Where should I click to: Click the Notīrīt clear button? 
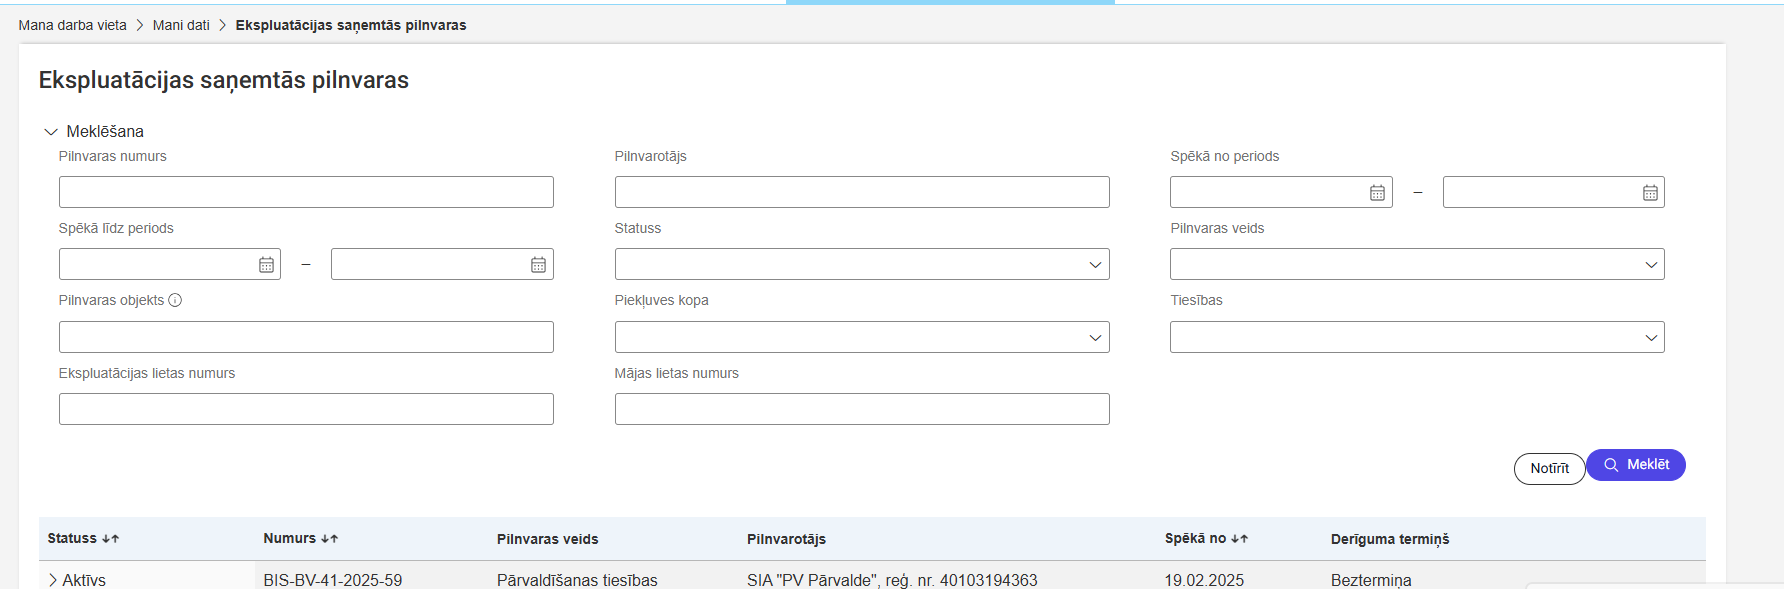[x=1548, y=468]
